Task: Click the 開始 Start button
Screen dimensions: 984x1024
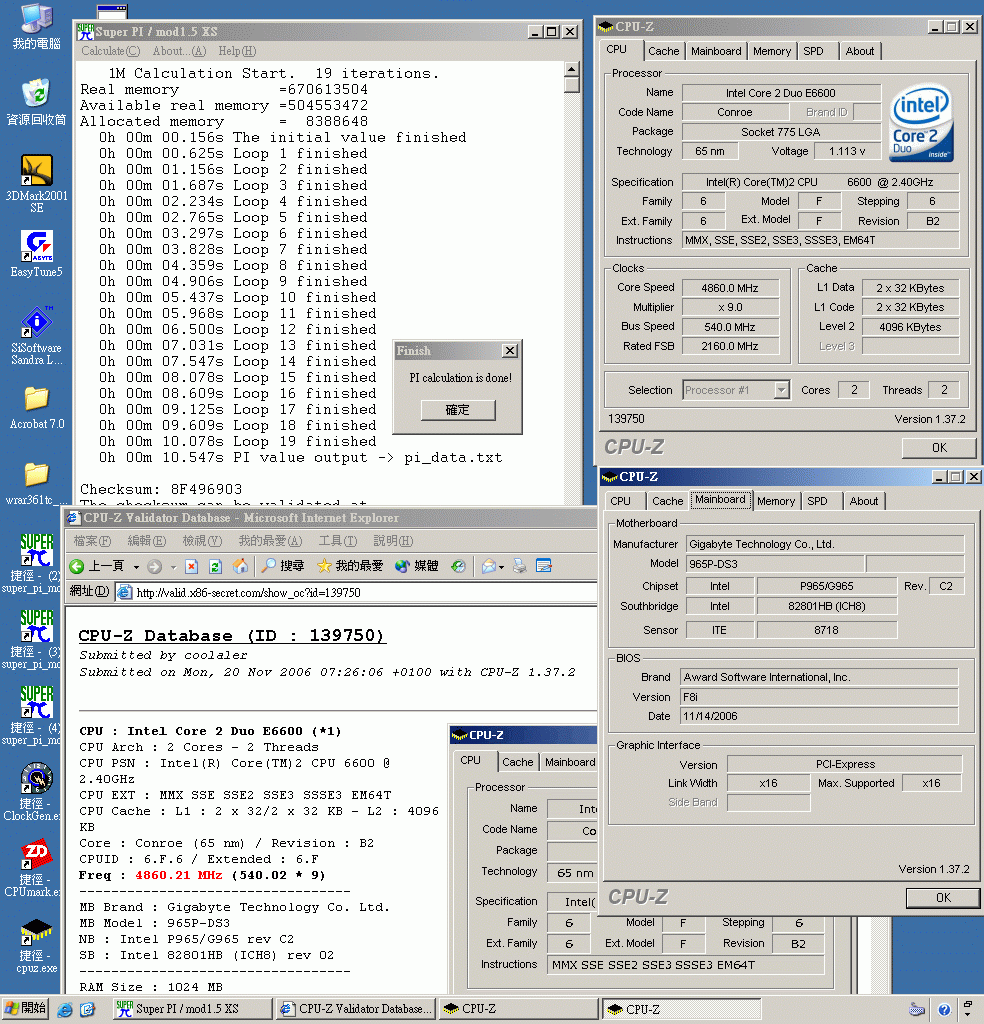Action: 25,1008
